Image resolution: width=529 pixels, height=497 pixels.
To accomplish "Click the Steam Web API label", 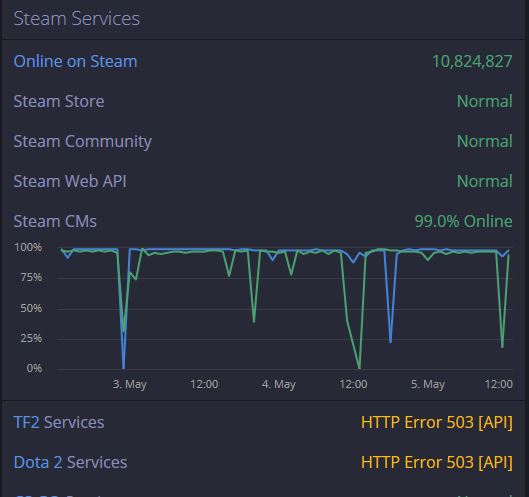I will pyautogui.click(x=70, y=182).
